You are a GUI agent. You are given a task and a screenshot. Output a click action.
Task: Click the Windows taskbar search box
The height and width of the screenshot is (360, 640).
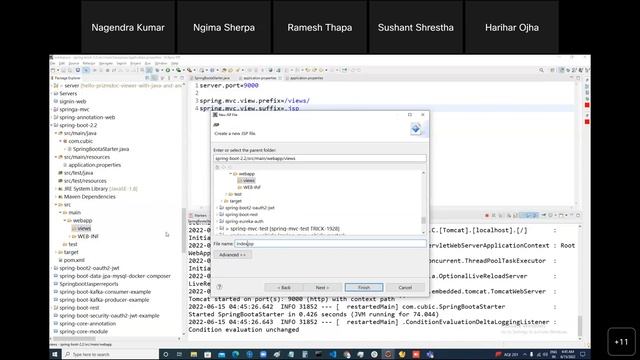110,354
